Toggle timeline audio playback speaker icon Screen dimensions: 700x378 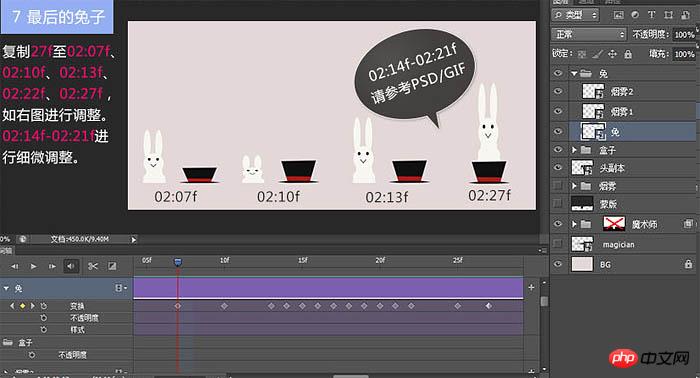71,266
